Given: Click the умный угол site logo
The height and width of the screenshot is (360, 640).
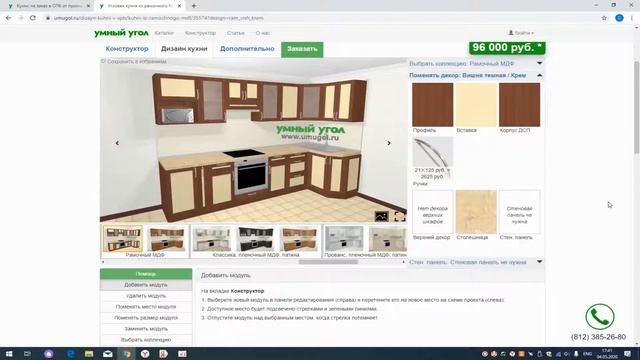Looking at the screenshot, I should [x=121, y=33].
